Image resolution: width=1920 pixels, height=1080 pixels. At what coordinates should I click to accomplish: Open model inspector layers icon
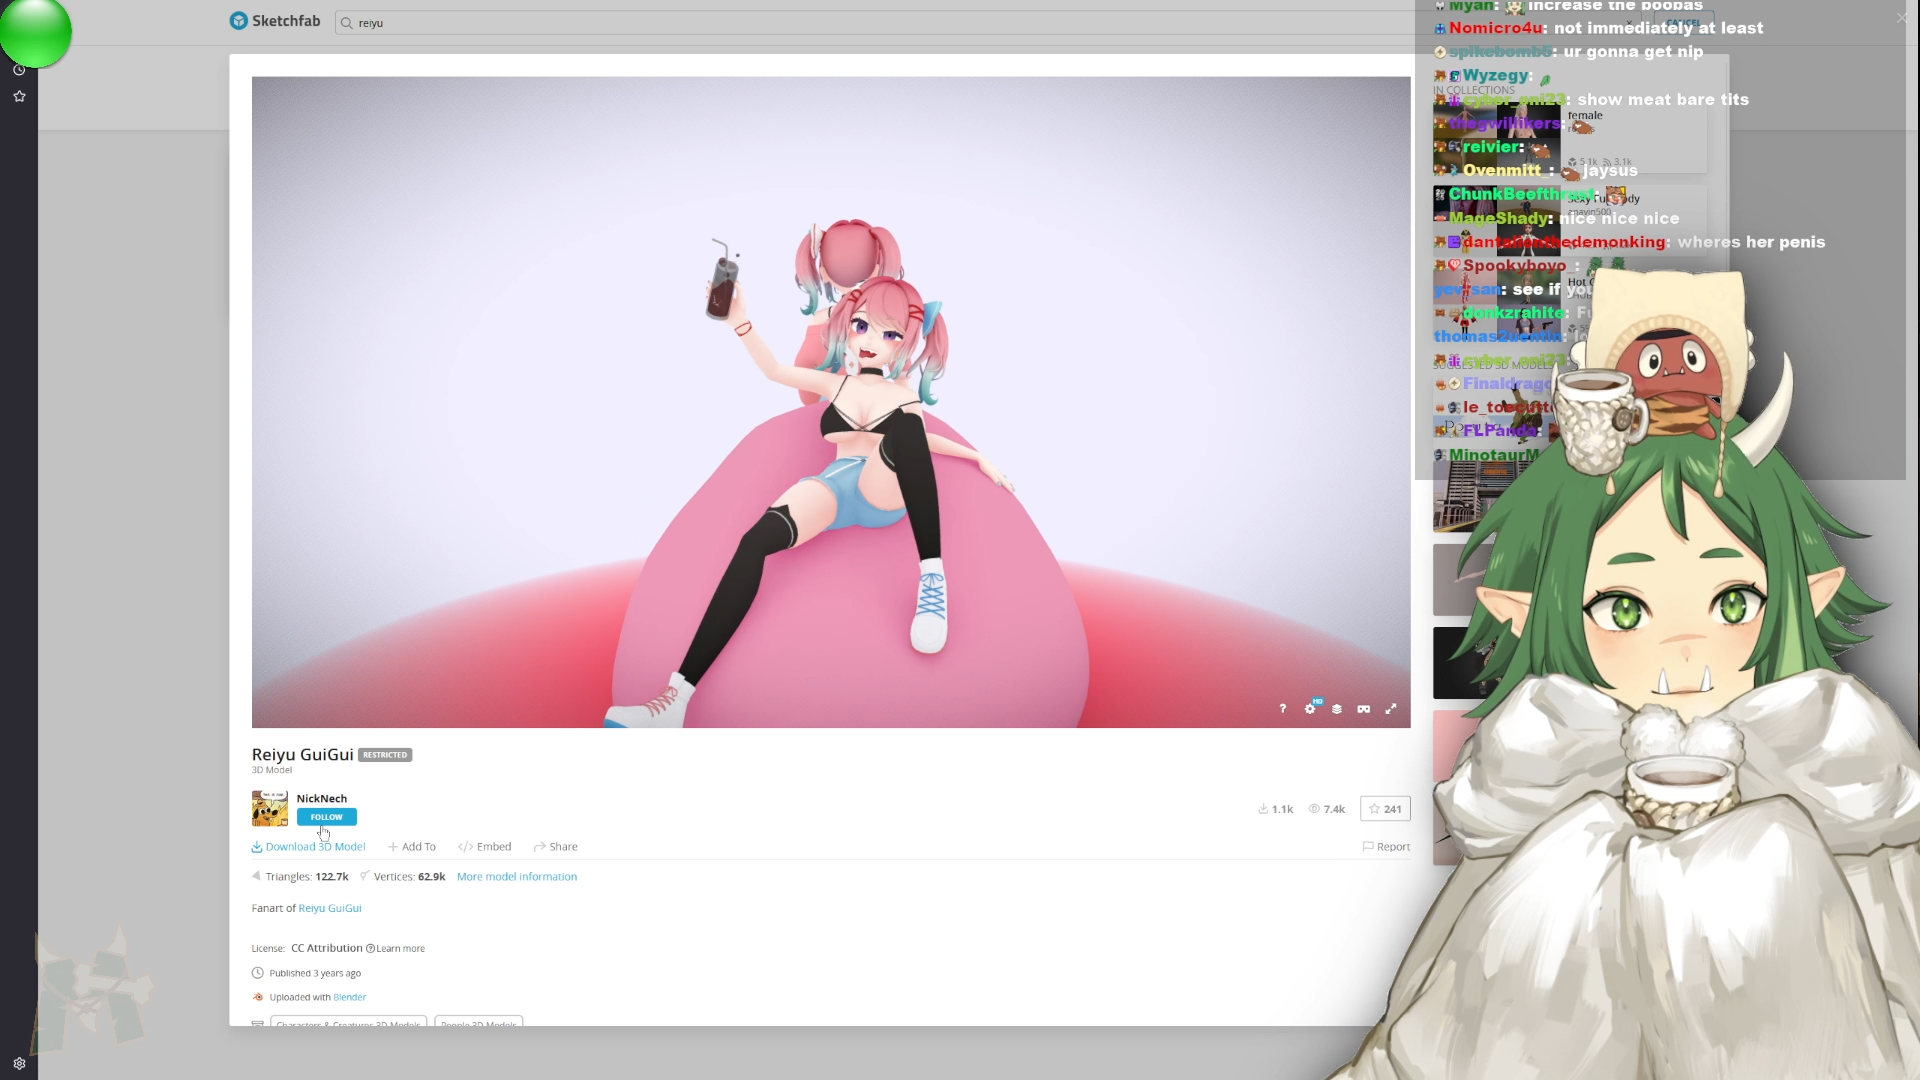tap(1337, 709)
